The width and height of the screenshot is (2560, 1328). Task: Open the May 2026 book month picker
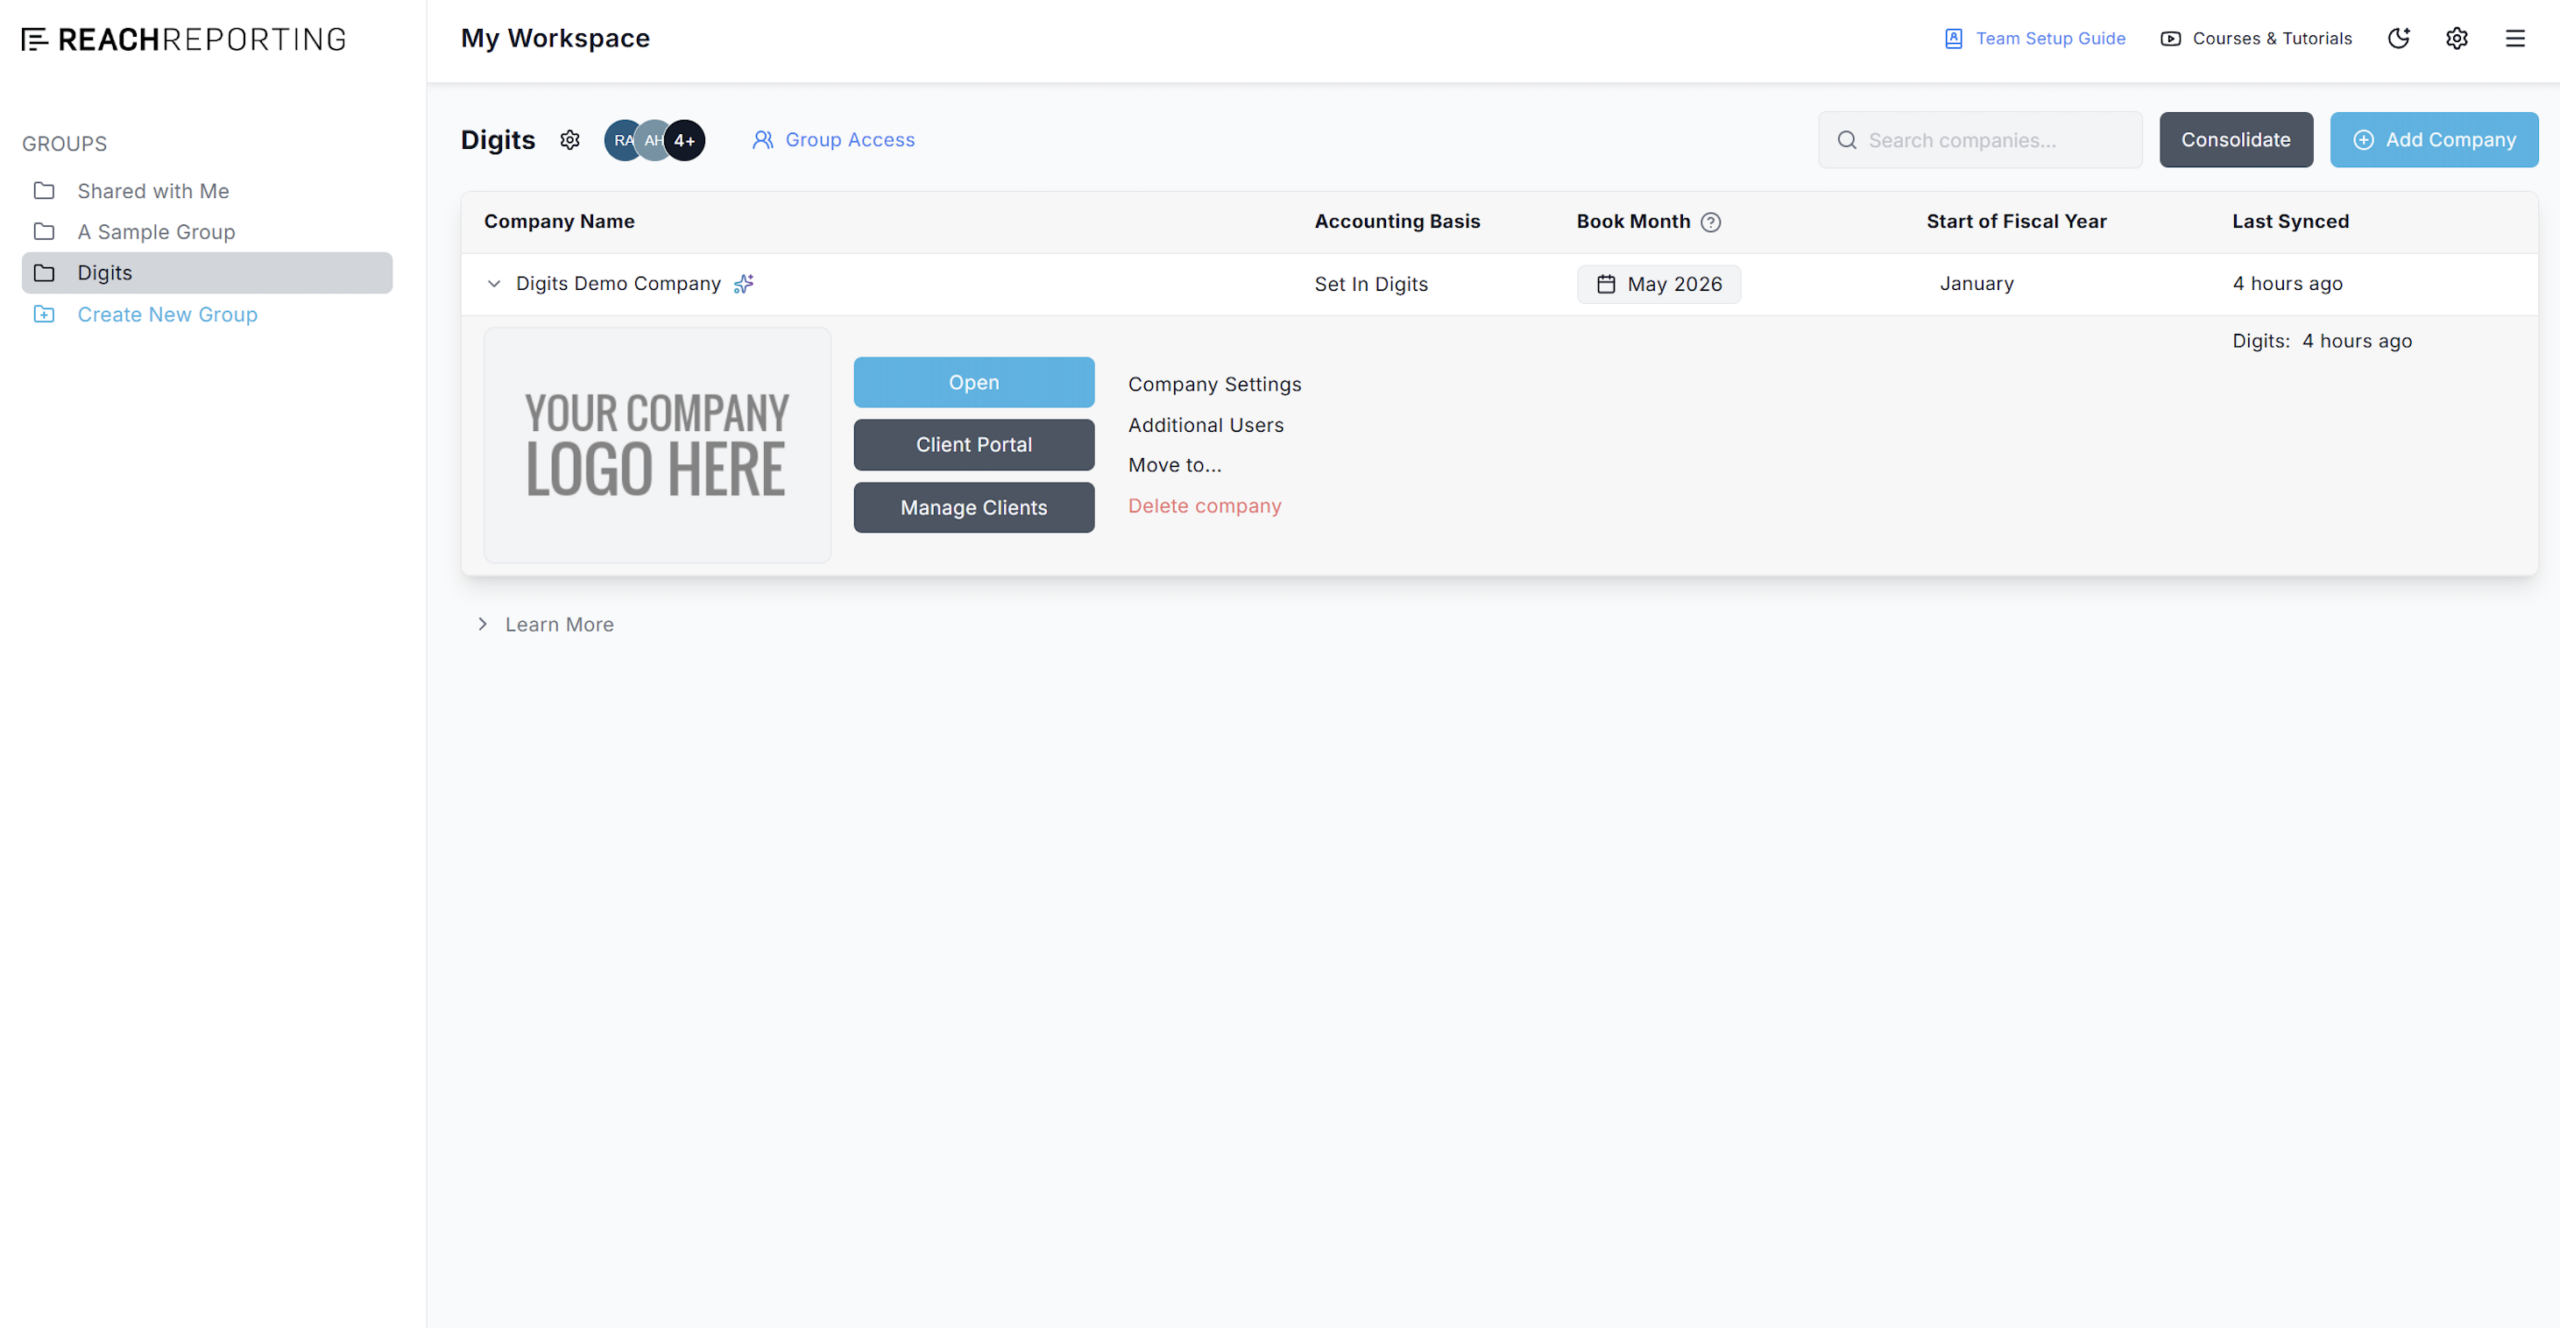[x=1659, y=284]
